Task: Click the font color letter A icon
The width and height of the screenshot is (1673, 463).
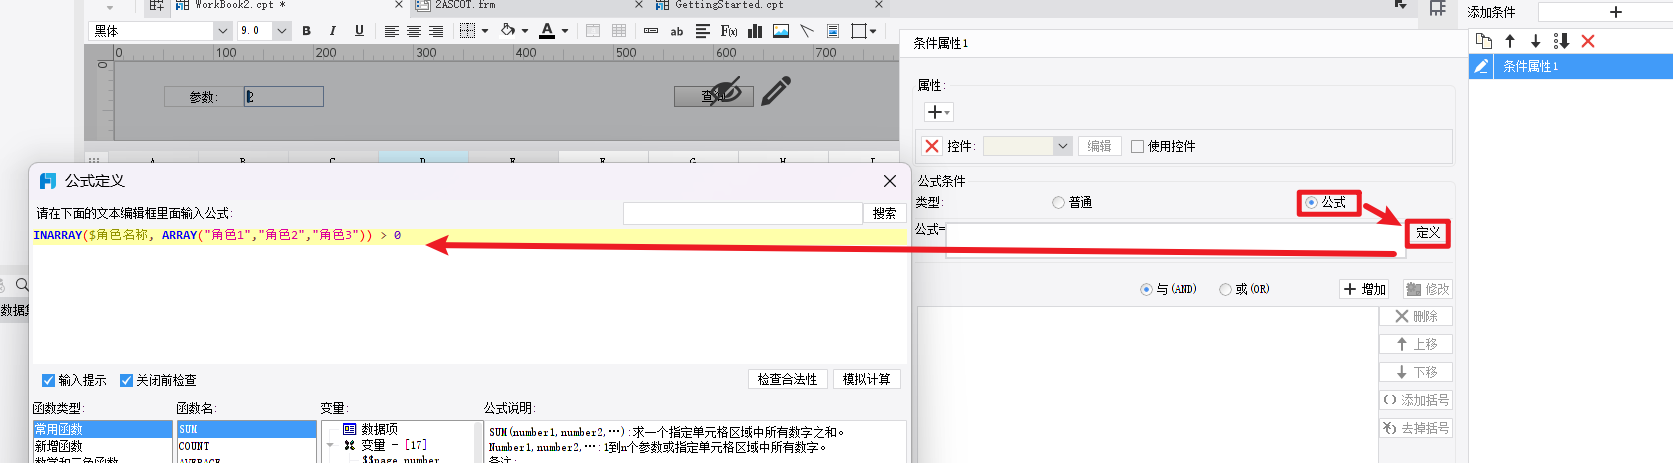Action: coord(546,31)
